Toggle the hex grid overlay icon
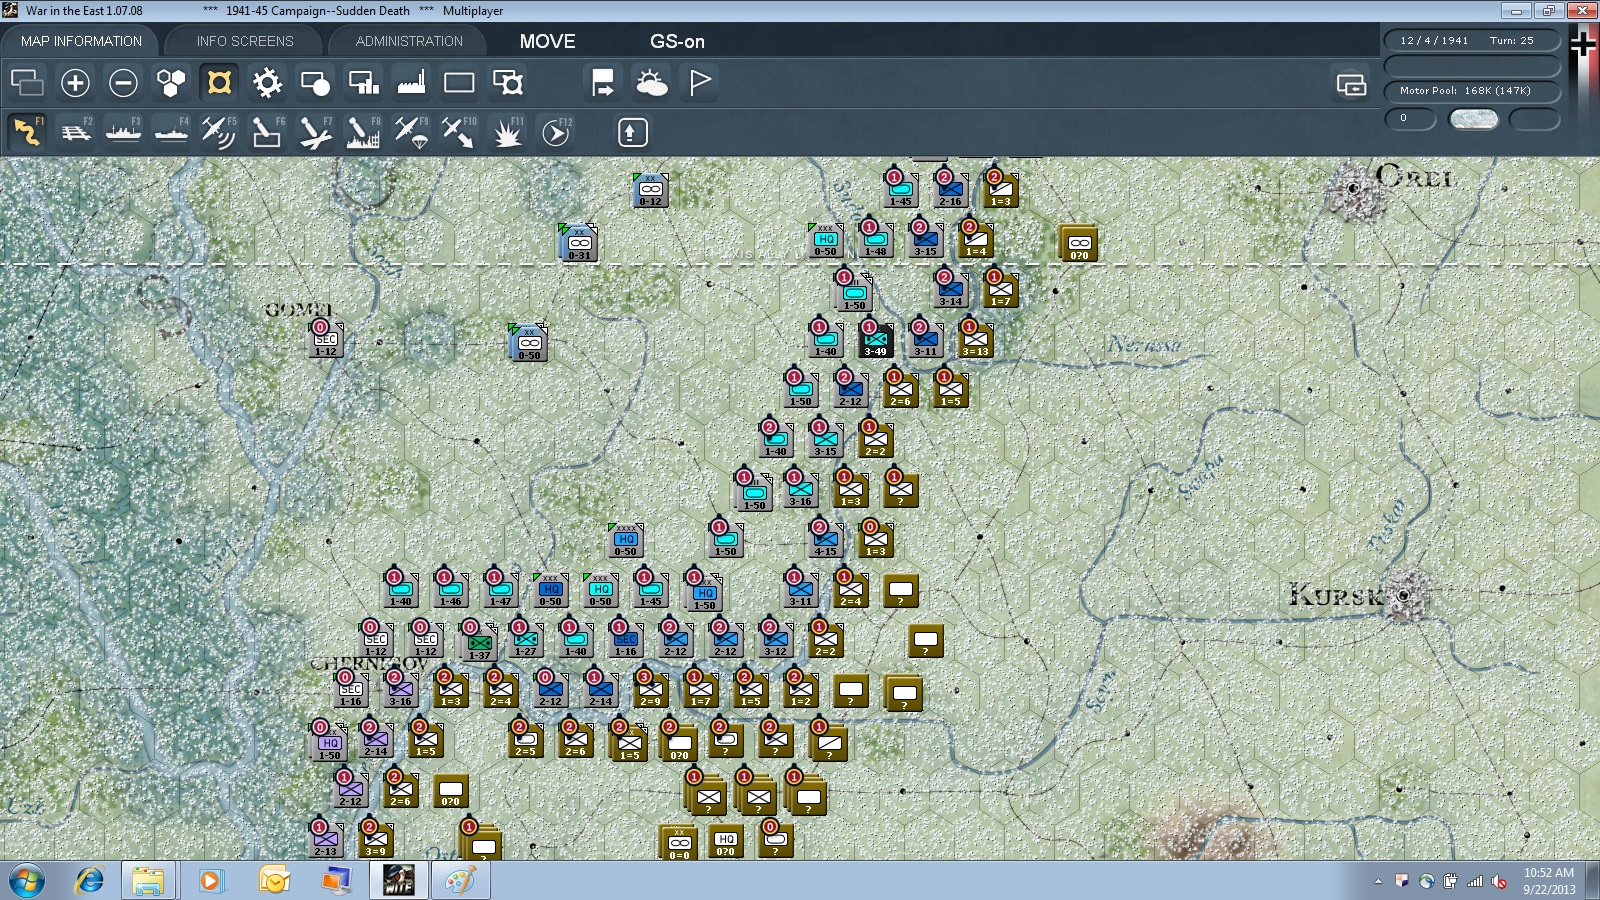 click(x=171, y=82)
